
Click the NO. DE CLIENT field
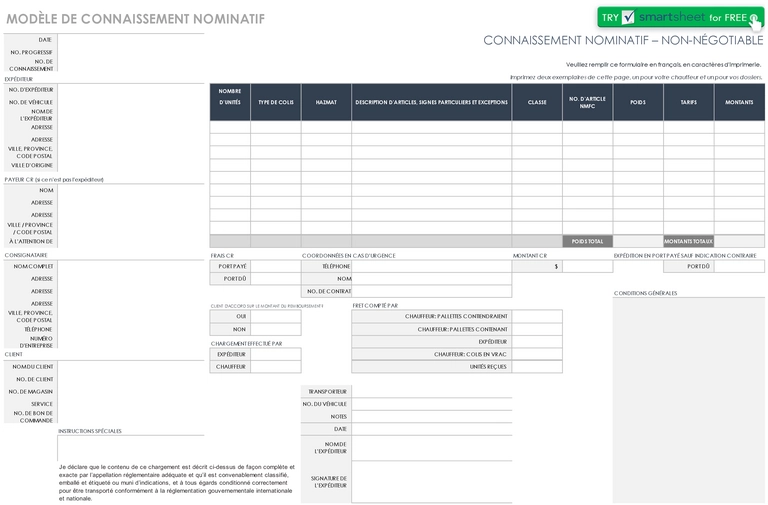click(131, 380)
